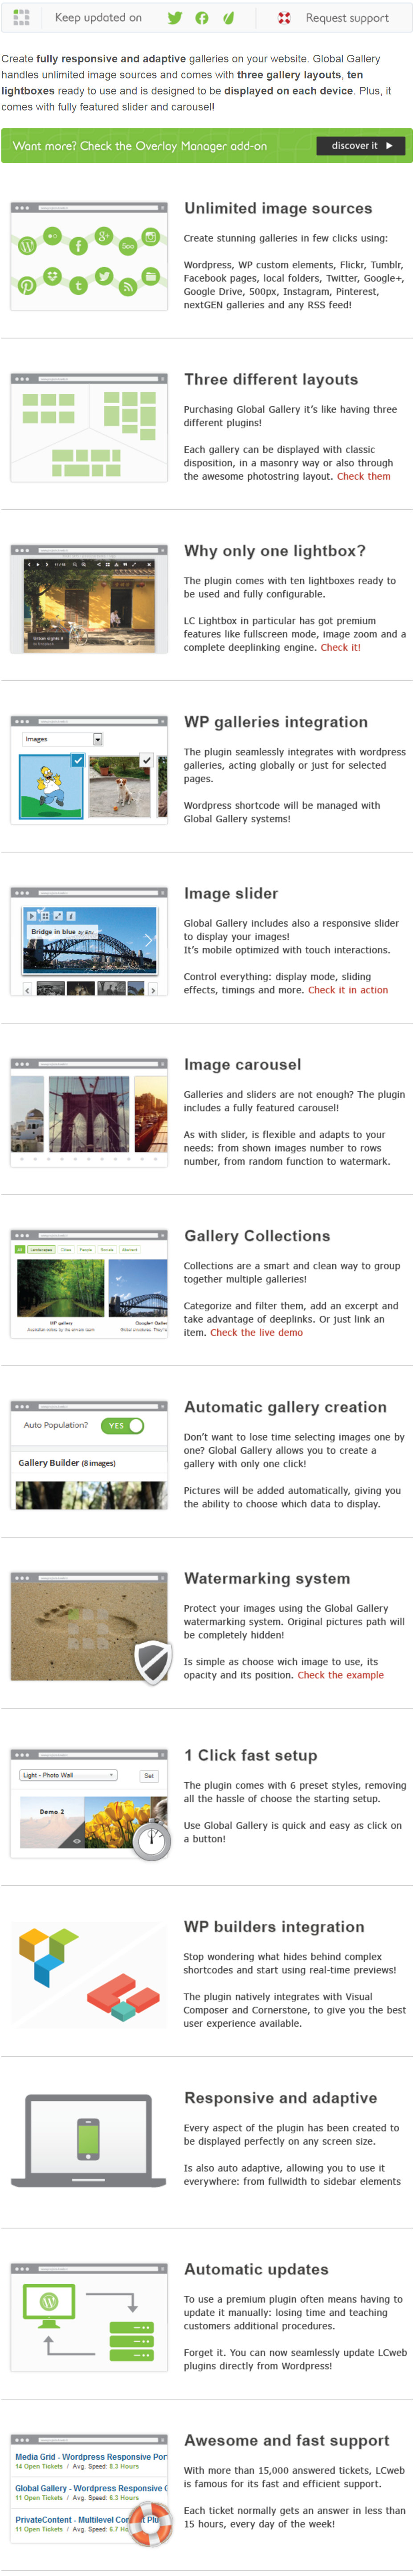Click the discover it button

click(x=361, y=145)
